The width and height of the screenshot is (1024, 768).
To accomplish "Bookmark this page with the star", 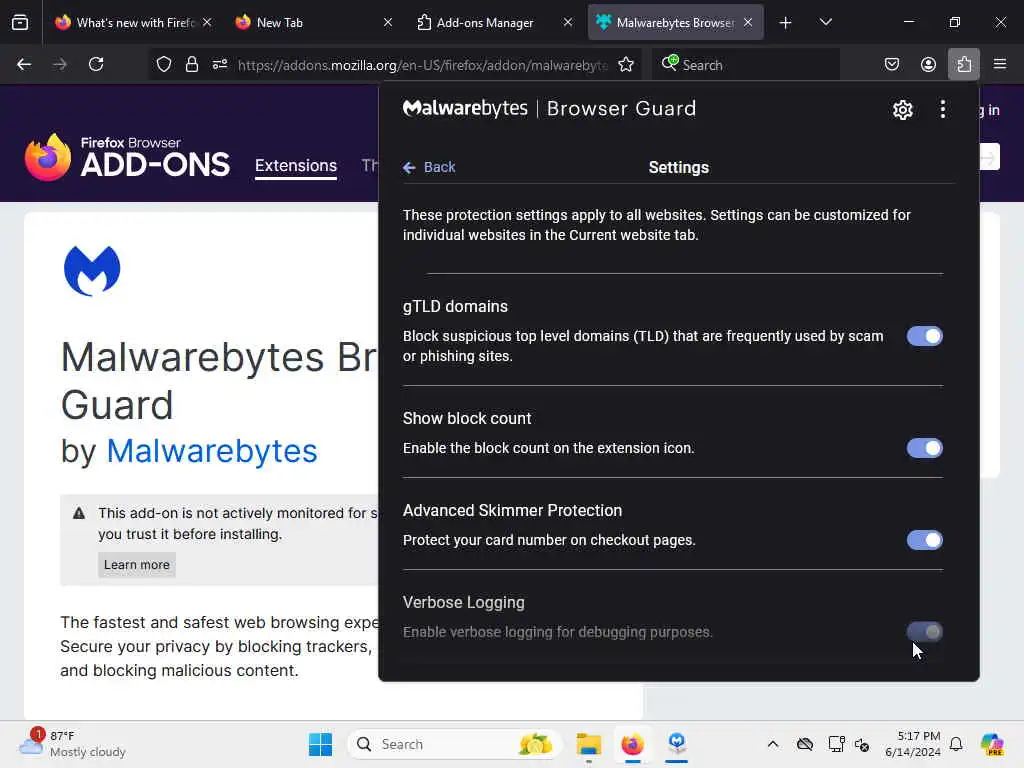I will pos(626,64).
